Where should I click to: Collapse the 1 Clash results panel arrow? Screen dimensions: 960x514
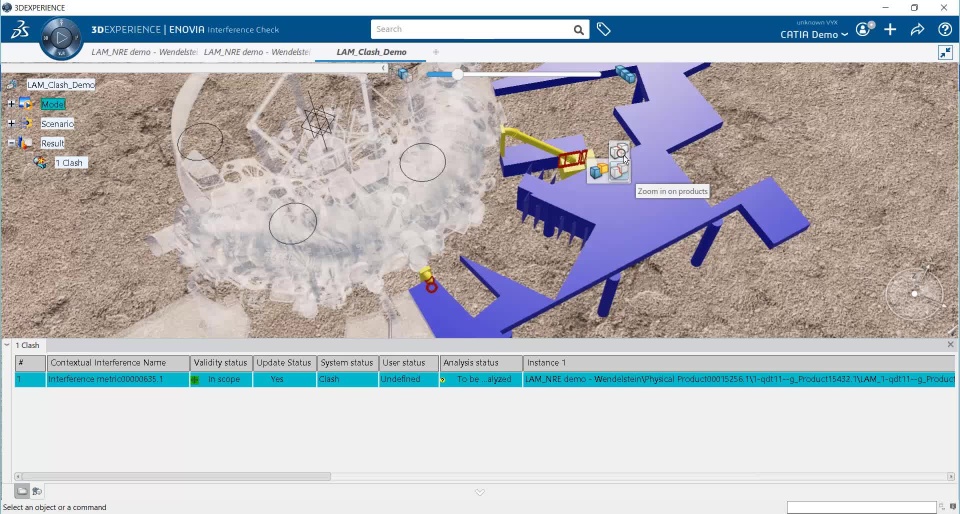(x=7, y=345)
